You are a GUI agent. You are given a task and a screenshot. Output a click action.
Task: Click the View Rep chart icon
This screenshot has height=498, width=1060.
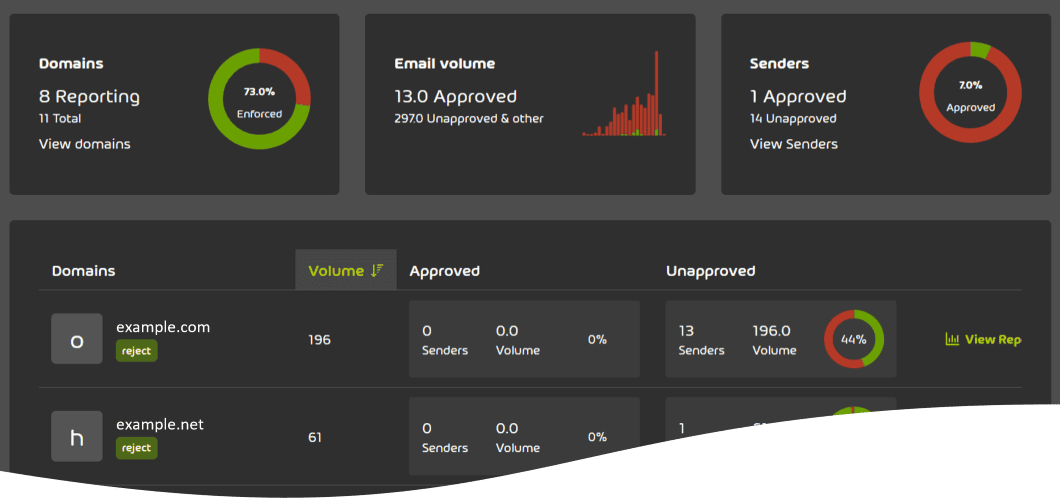tap(952, 339)
